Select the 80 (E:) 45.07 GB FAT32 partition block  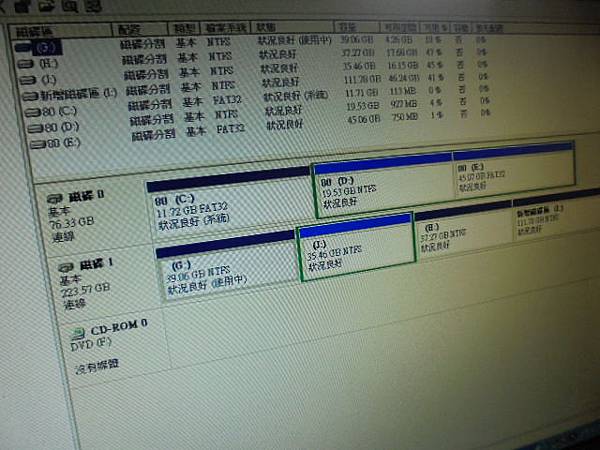click(514, 171)
